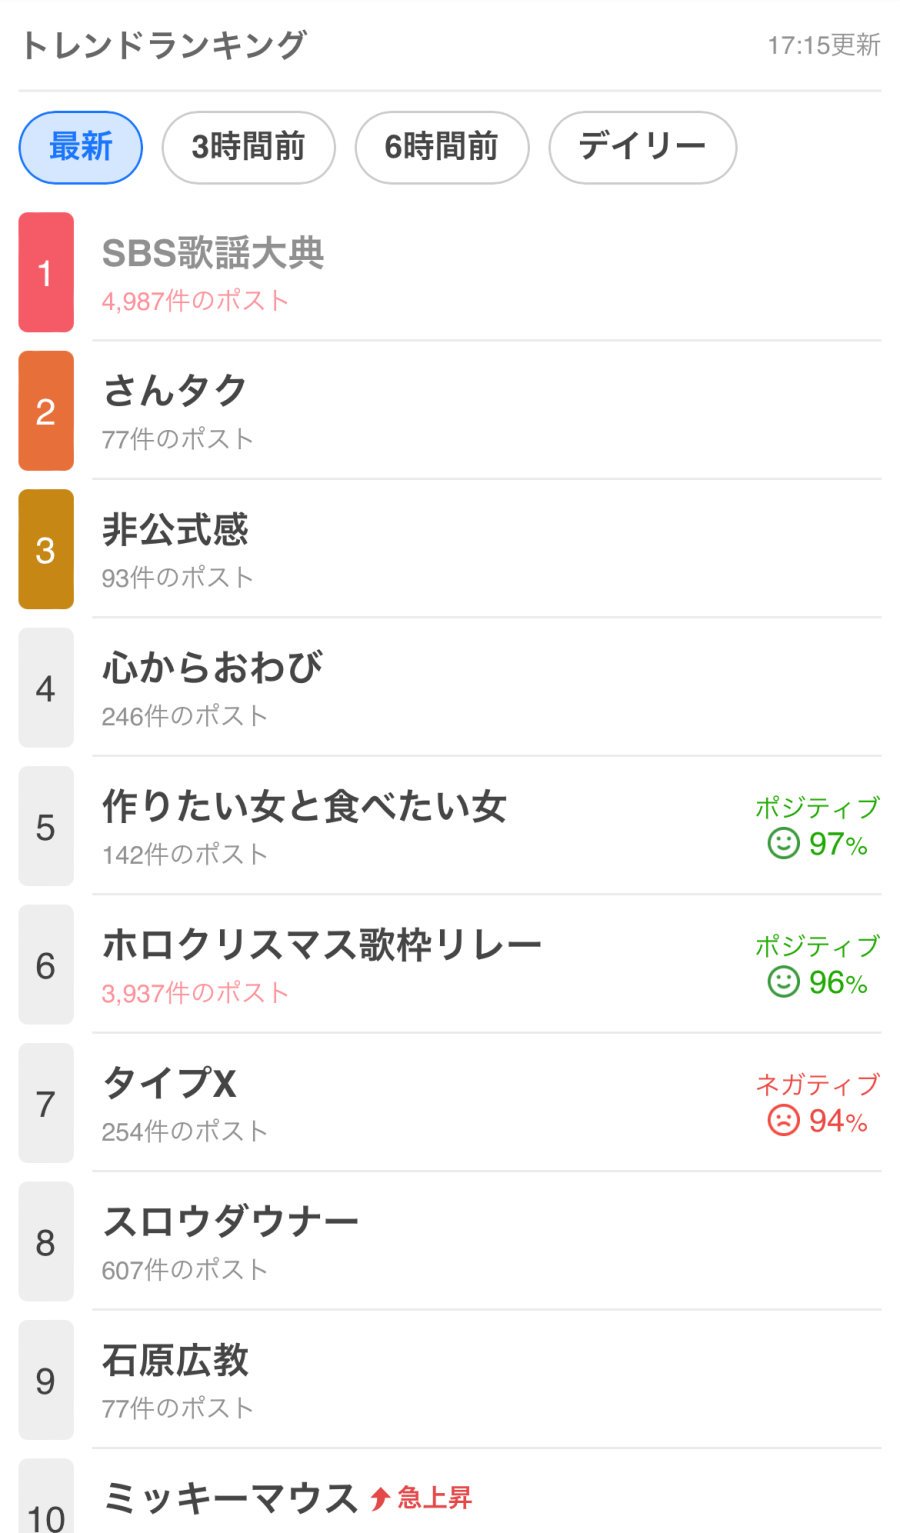900x1533 pixels.
Task: Click the red rank 1 badge
Action: click(46, 272)
